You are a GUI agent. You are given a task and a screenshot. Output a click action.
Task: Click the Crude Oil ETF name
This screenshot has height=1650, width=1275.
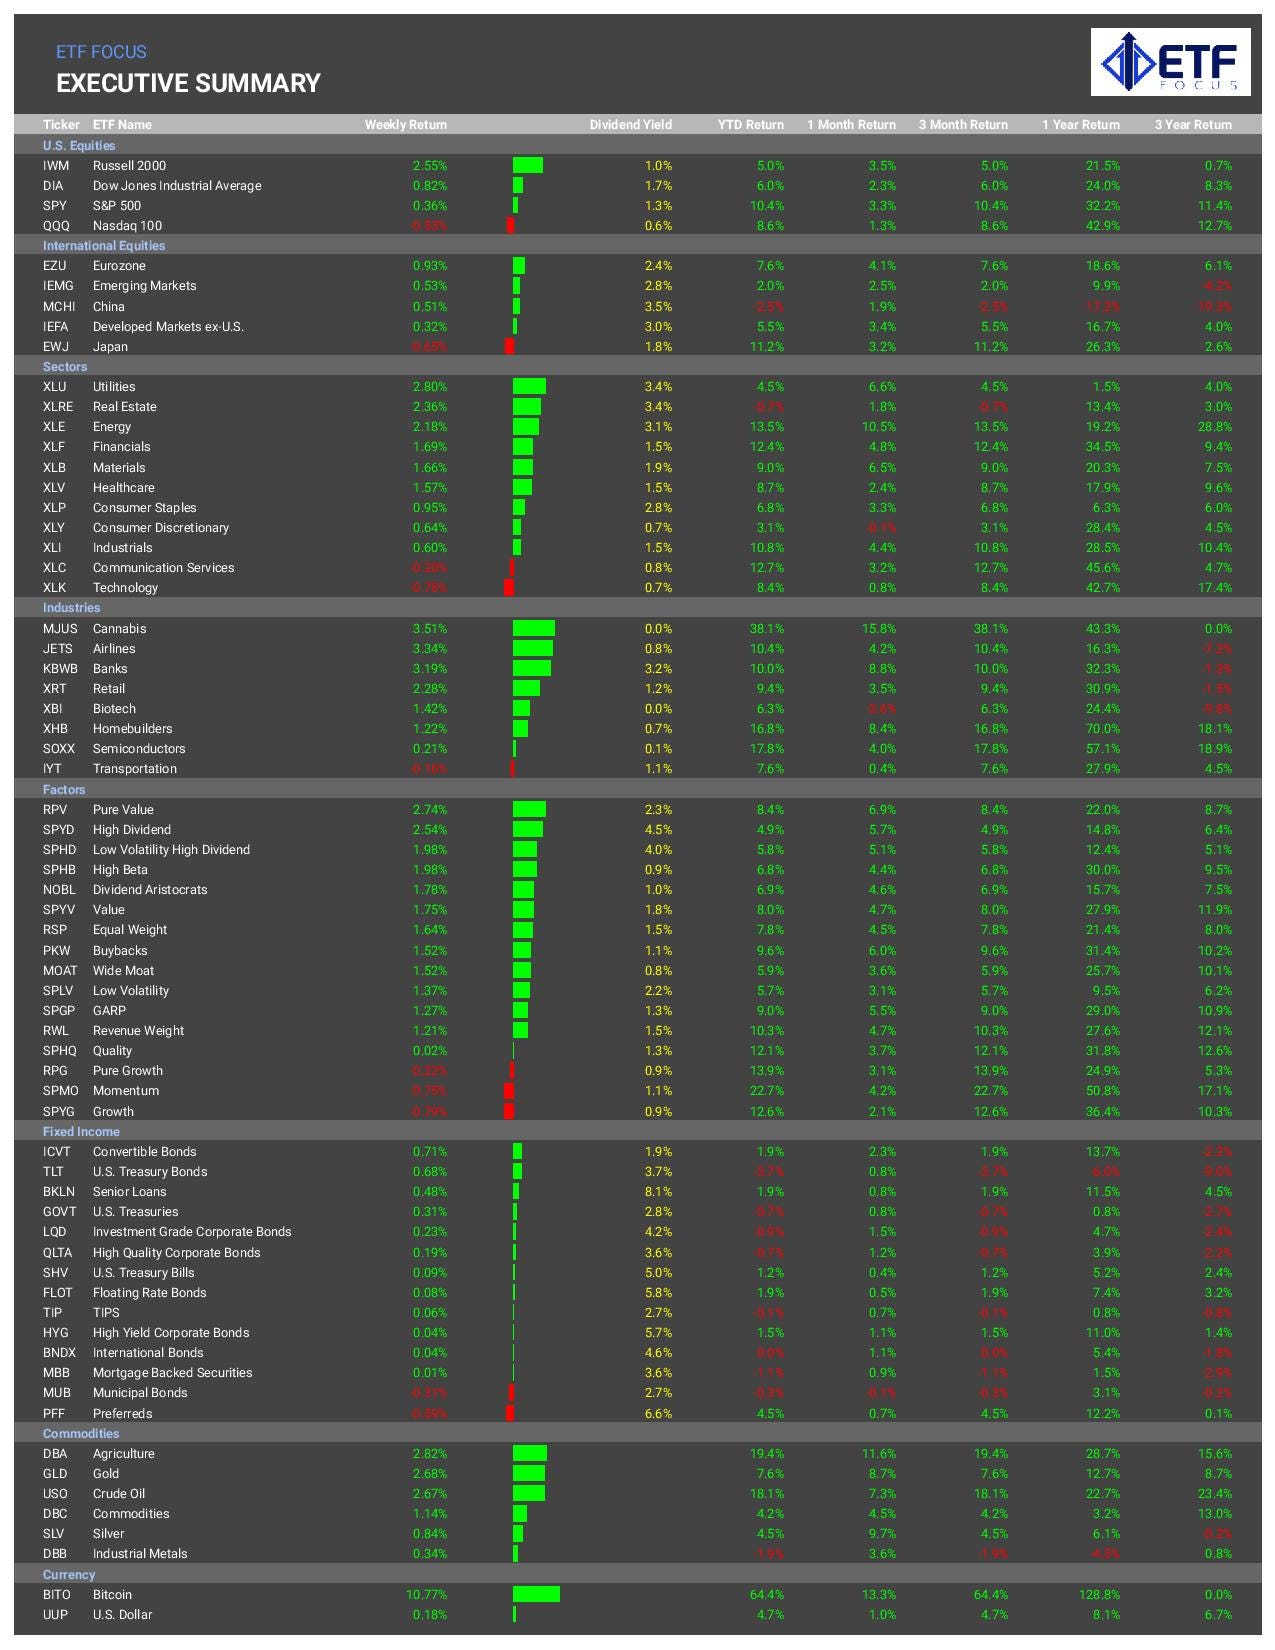(x=119, y=1493)
